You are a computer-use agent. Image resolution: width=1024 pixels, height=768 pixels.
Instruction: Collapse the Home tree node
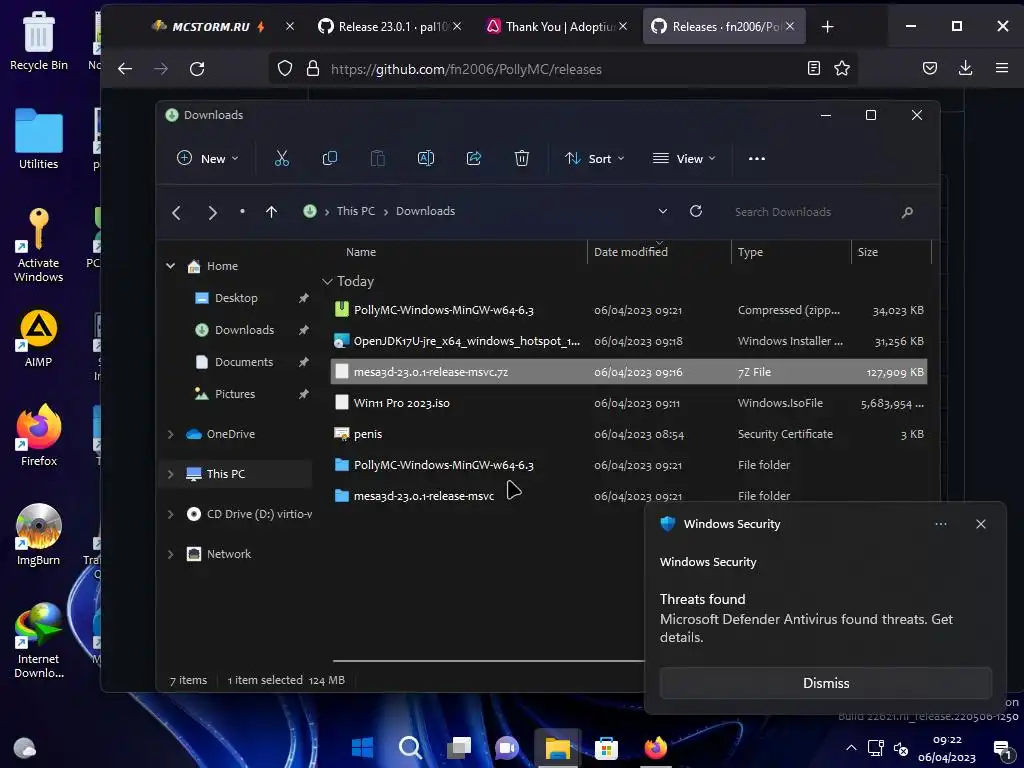point(170,266)
